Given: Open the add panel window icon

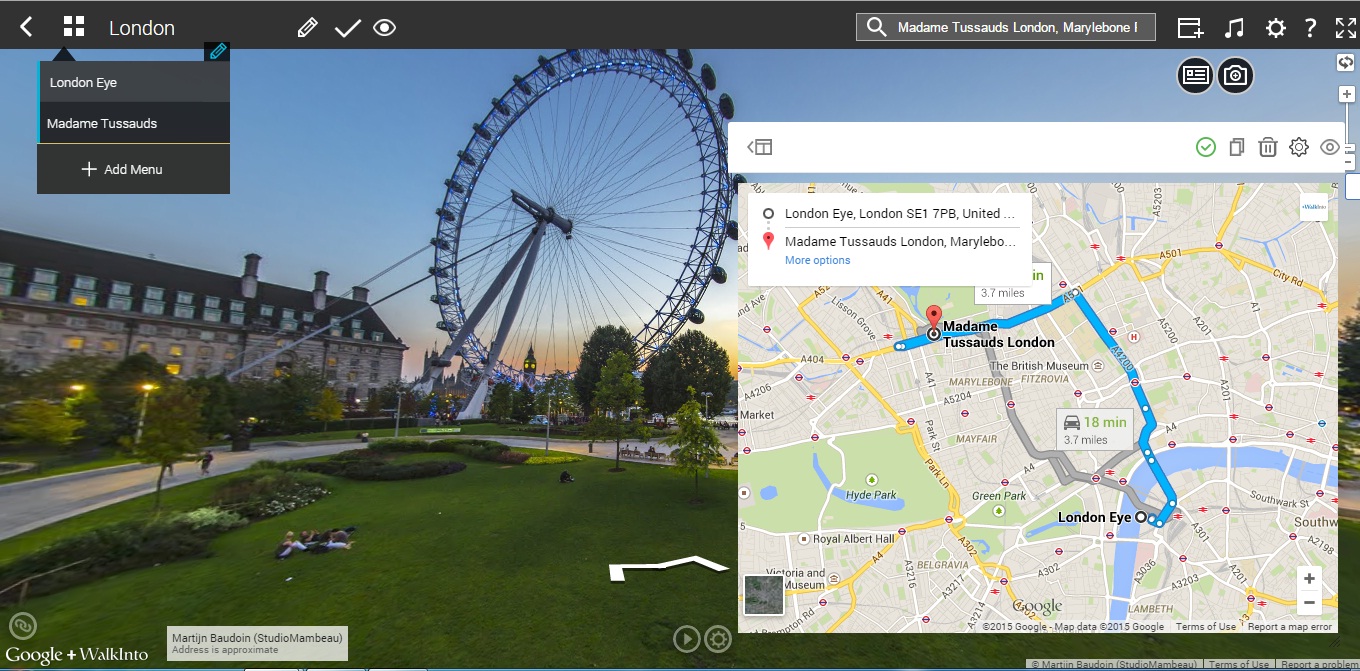Looking at the screenshot, I should pos(1190,28).
